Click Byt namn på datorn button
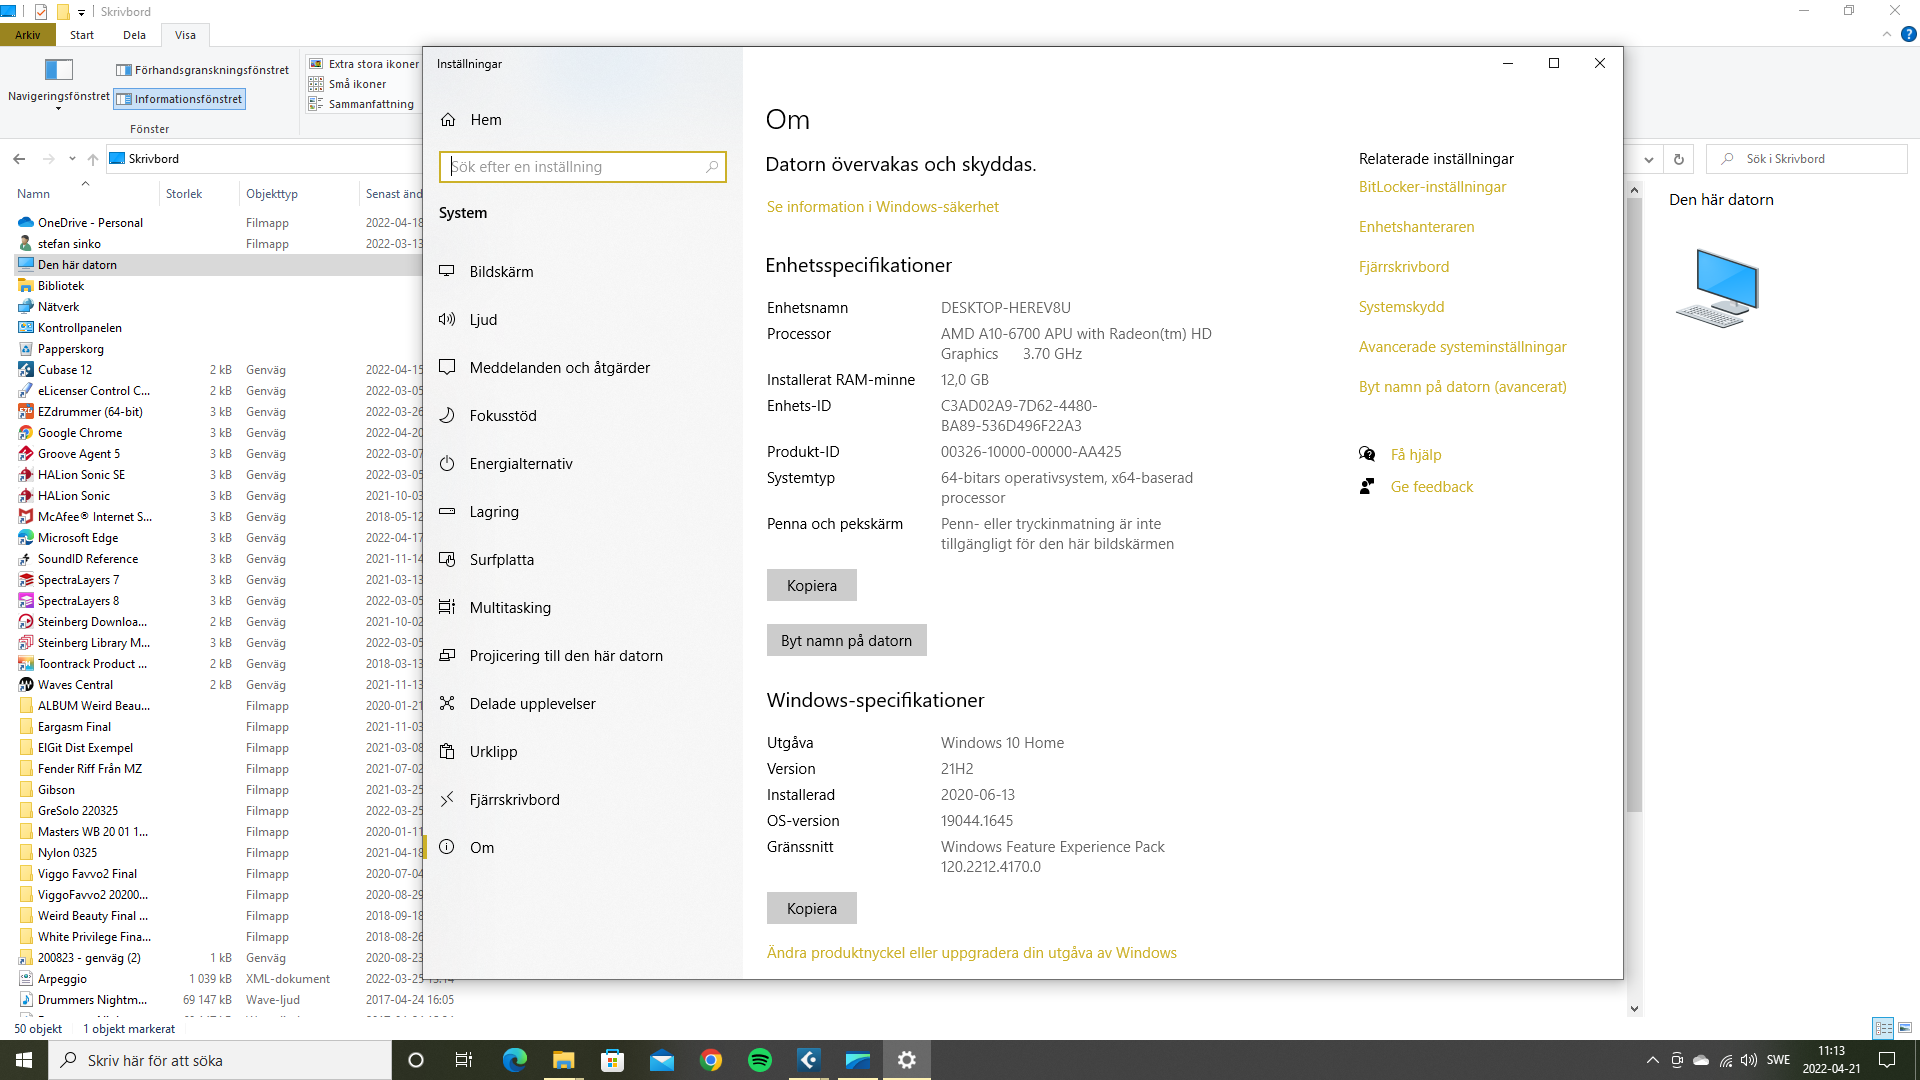1920x1080 pixels. tap(846, 641)
